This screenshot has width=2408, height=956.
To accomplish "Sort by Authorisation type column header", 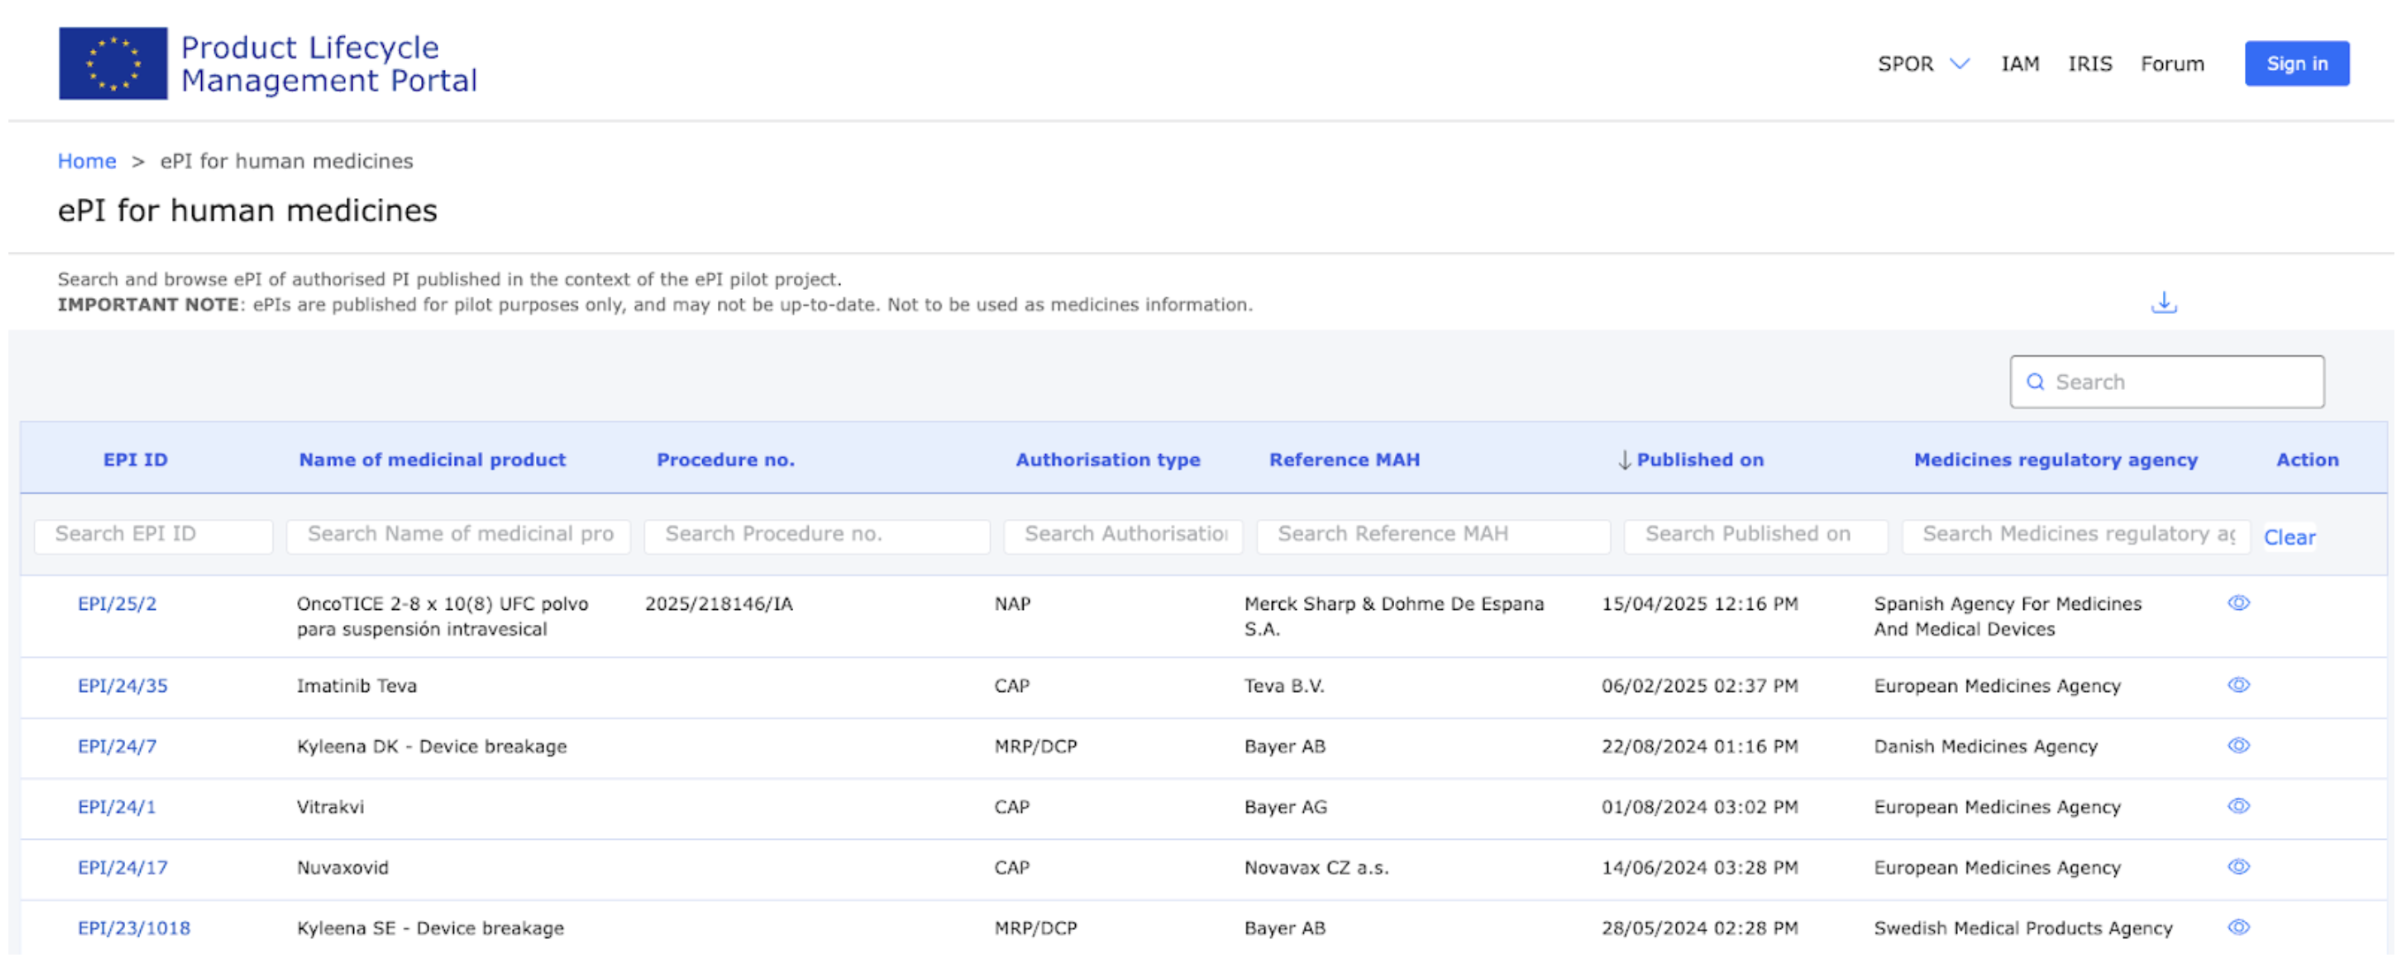I will coord(1107,460).
